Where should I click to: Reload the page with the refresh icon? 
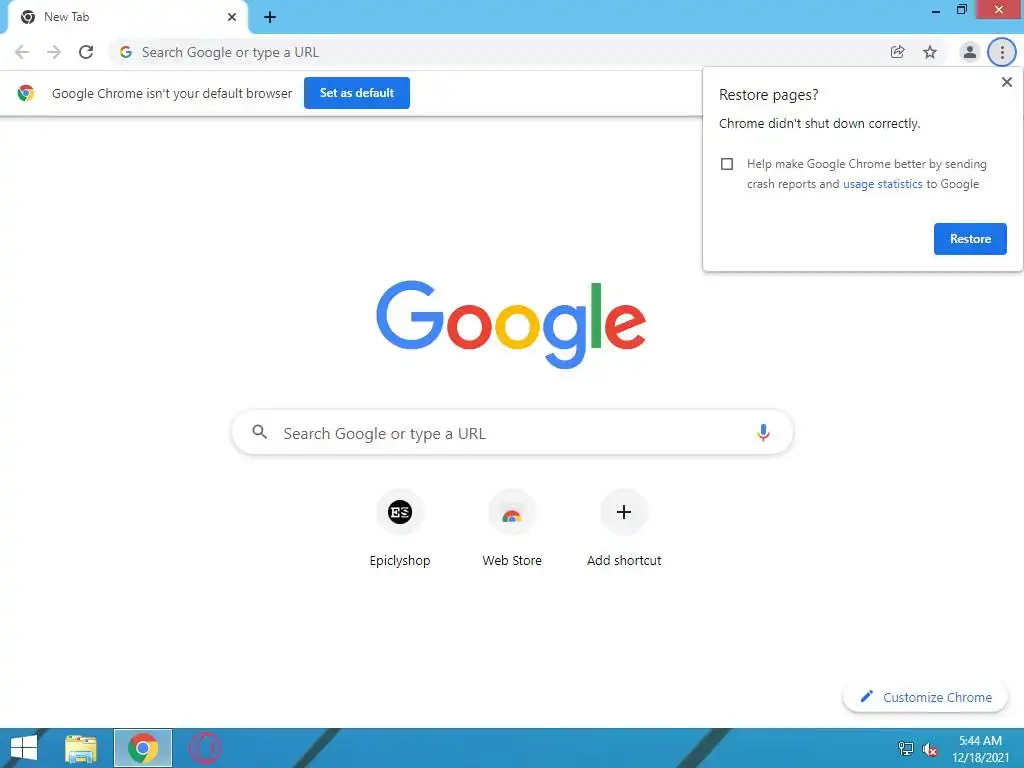(x=86, y=52)
